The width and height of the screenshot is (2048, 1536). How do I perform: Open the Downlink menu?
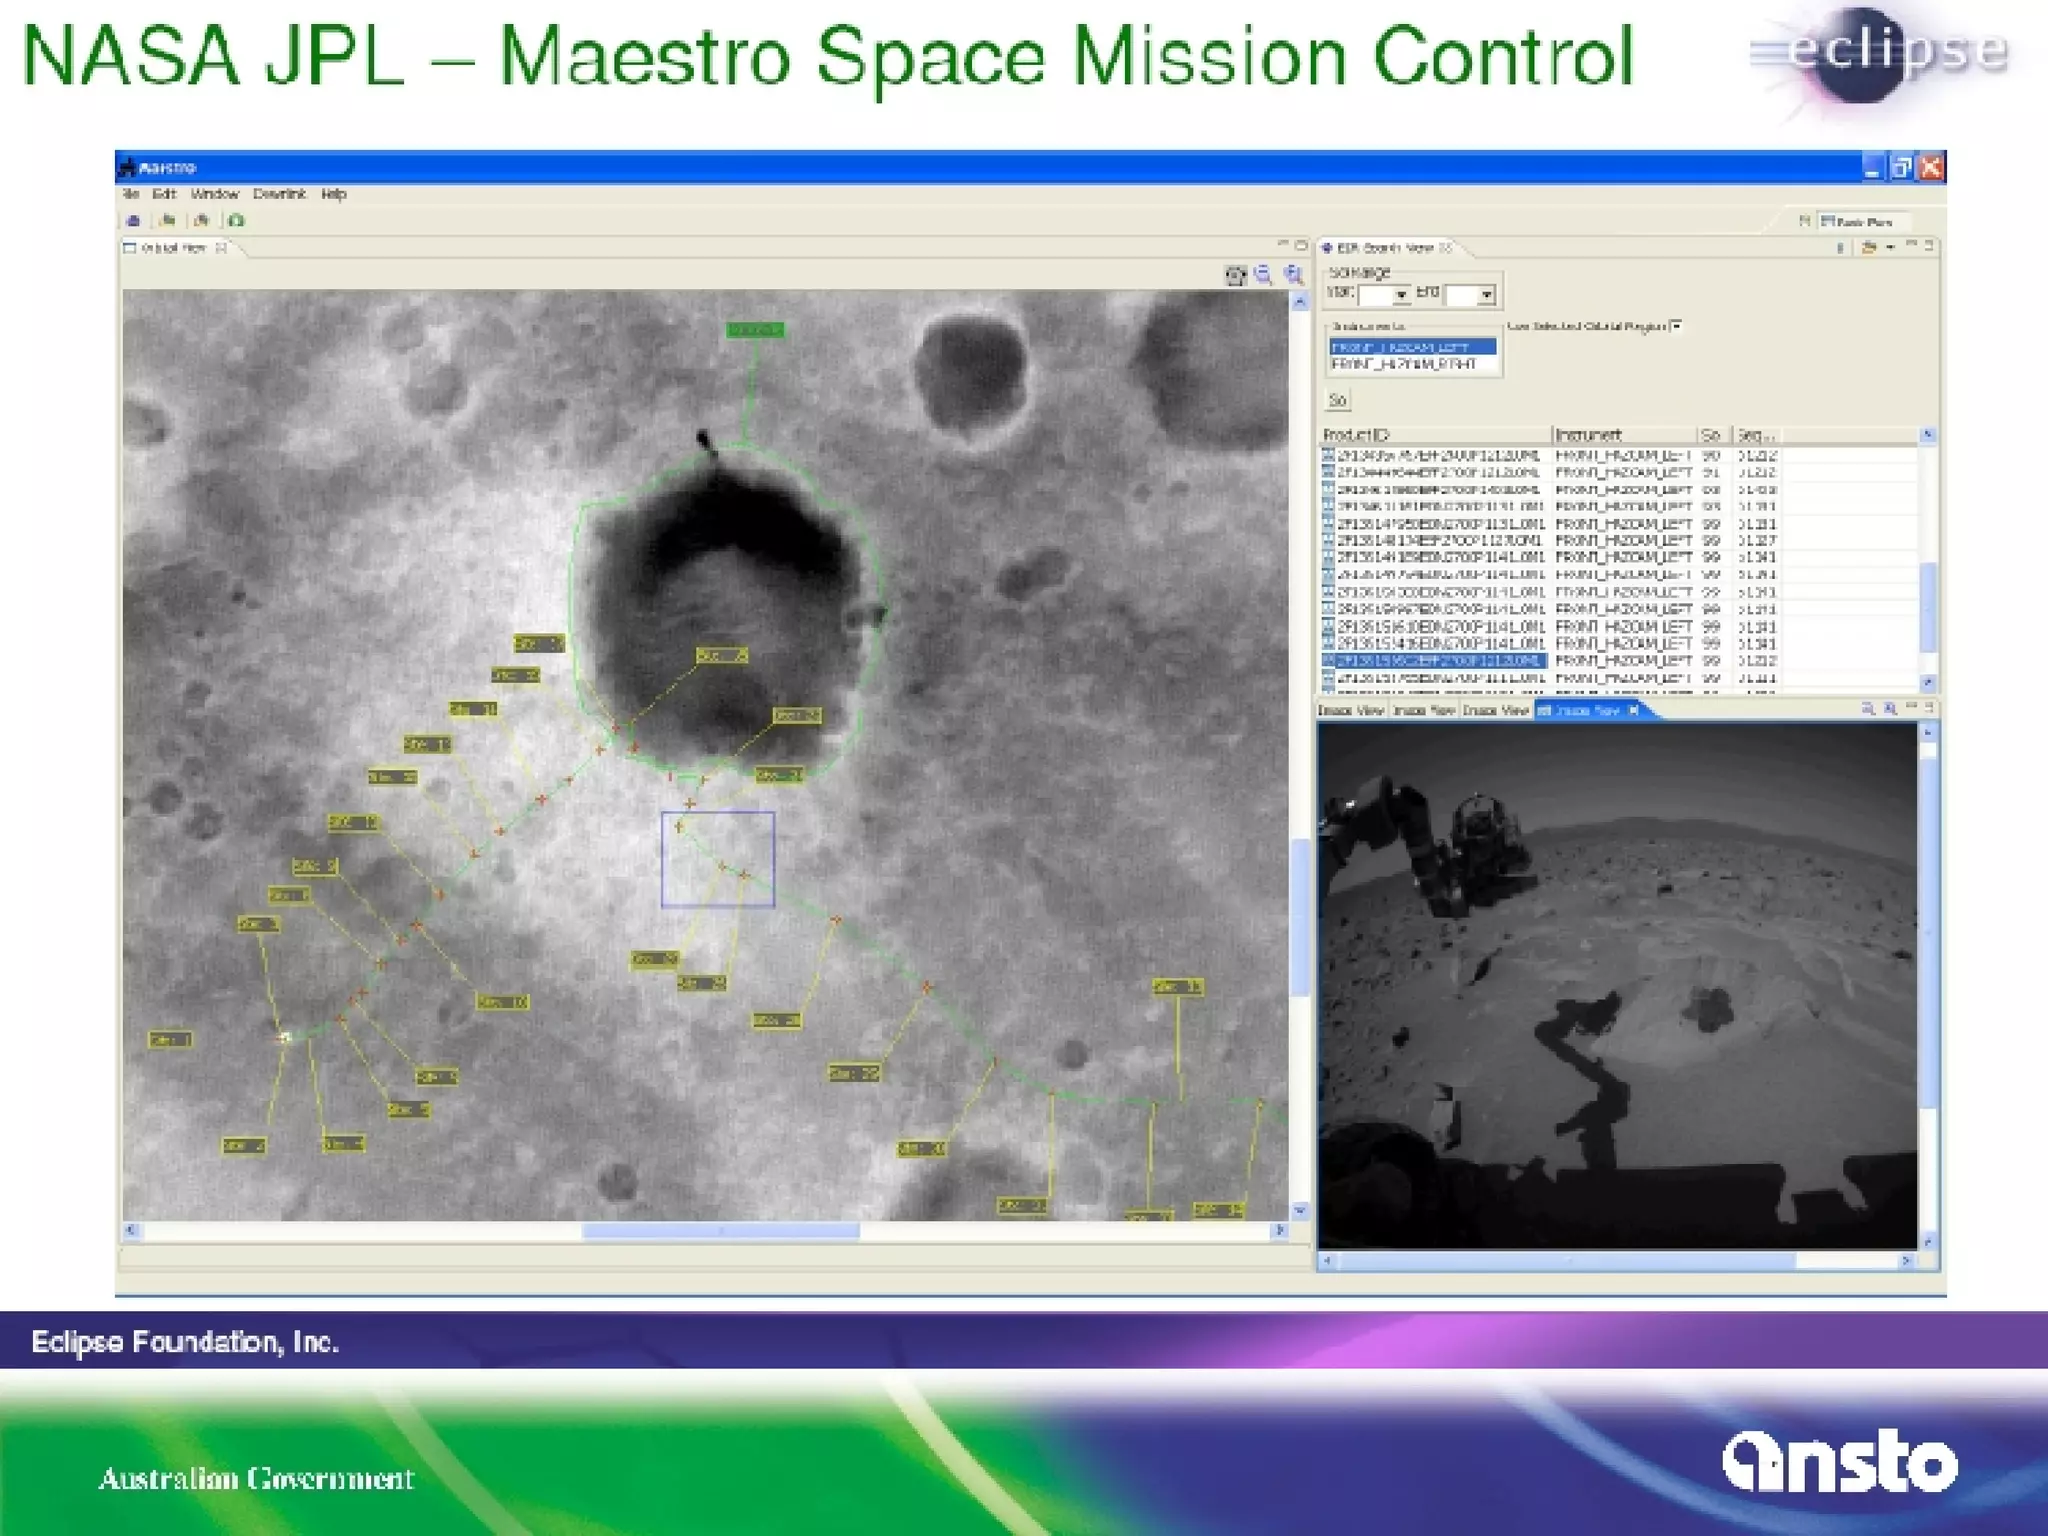[279, 194]
